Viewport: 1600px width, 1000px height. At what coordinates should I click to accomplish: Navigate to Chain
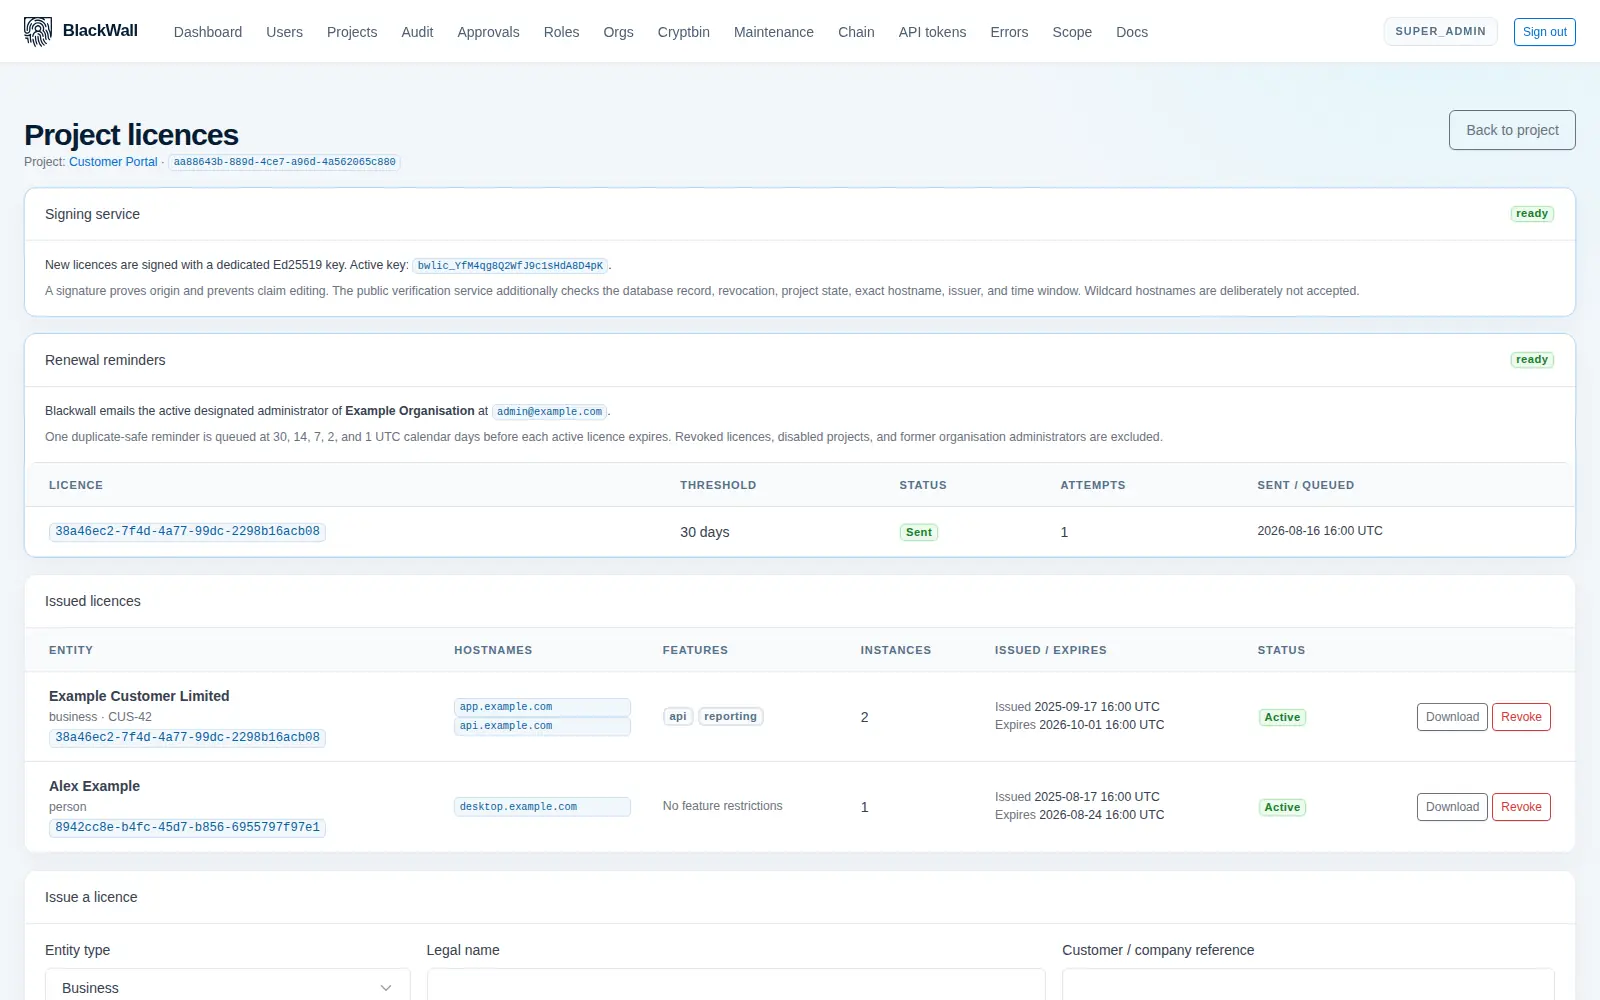[x=856, y=32]
